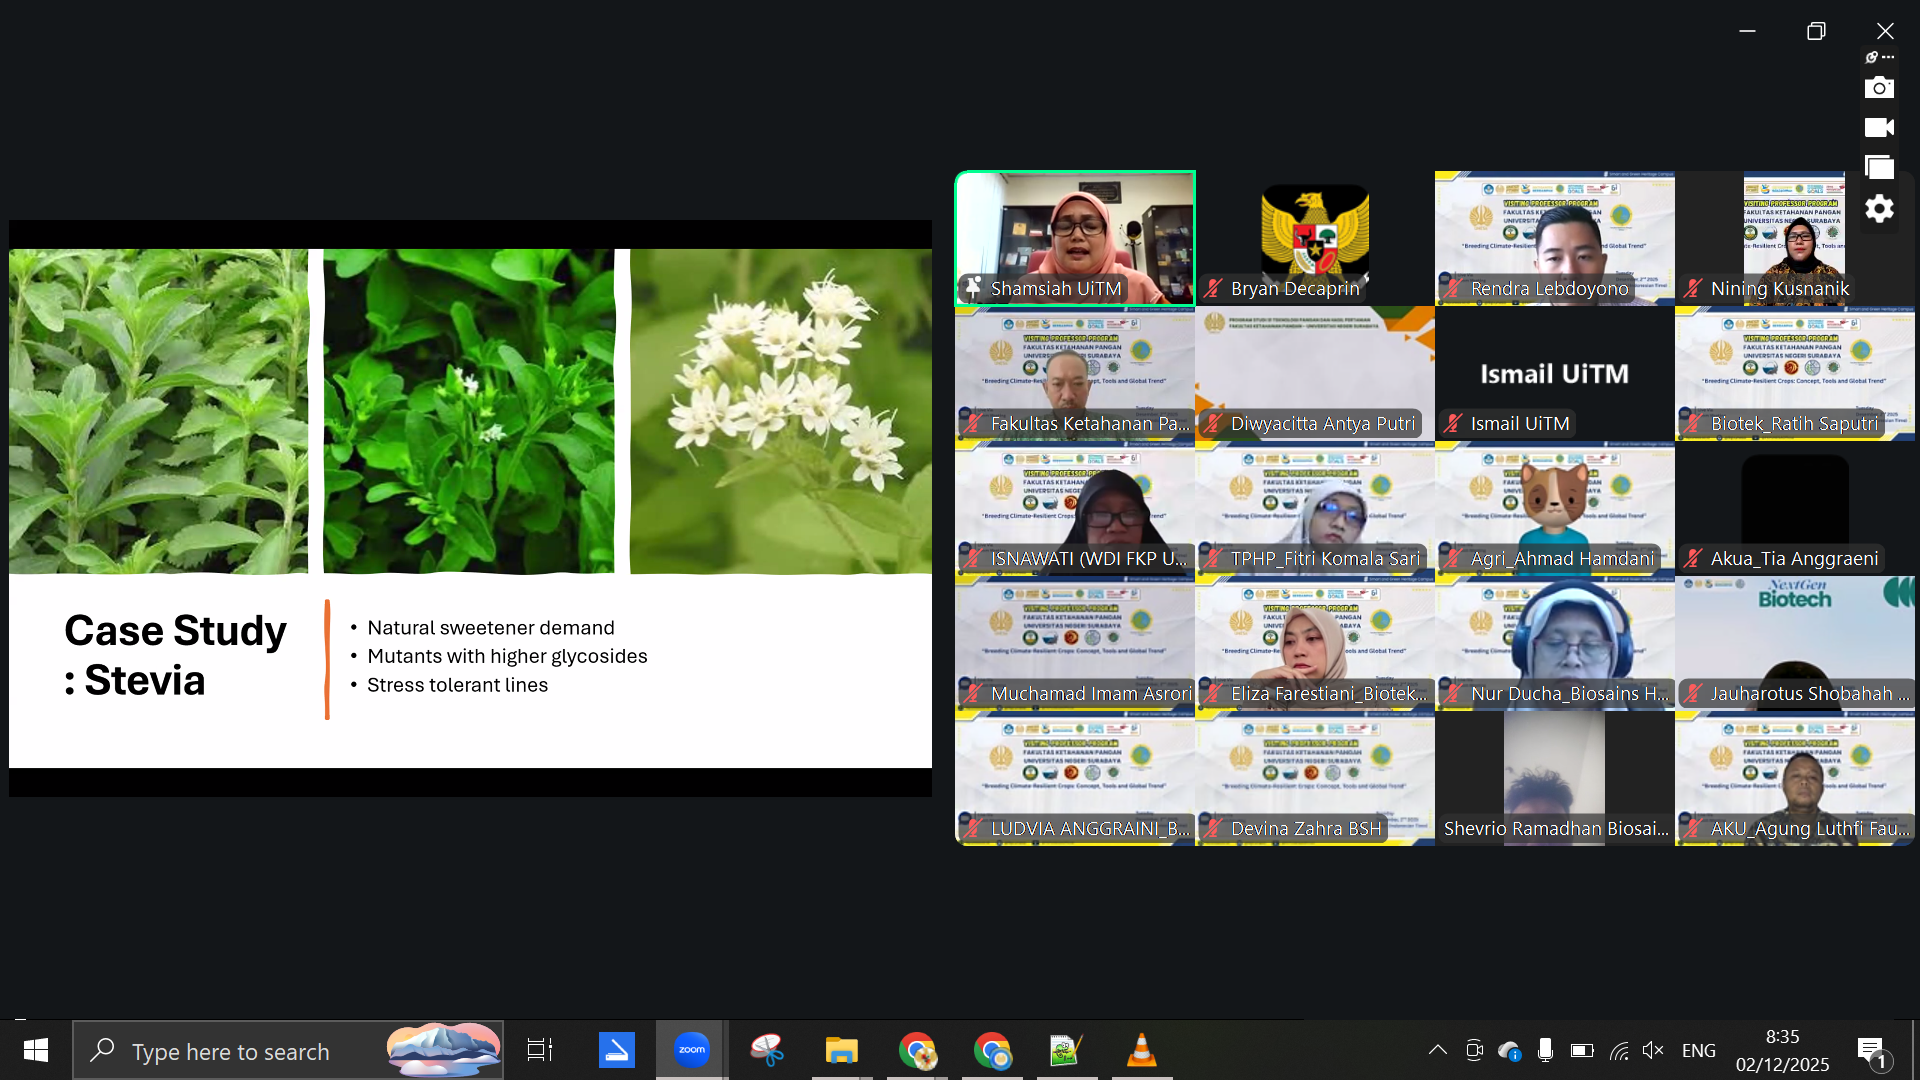Image resolution: width=1920 pixels, height=1080 pixels.
Task: Click the camera screenshot capture icon
Action: 1879,88
